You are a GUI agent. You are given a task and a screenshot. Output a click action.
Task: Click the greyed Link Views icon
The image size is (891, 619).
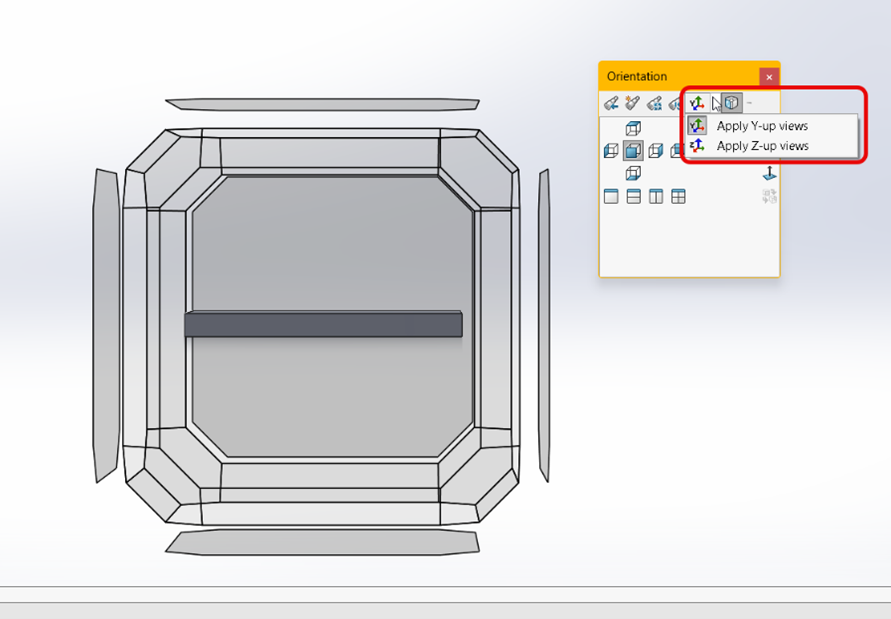pyautogui.click(x=769, y=197)
